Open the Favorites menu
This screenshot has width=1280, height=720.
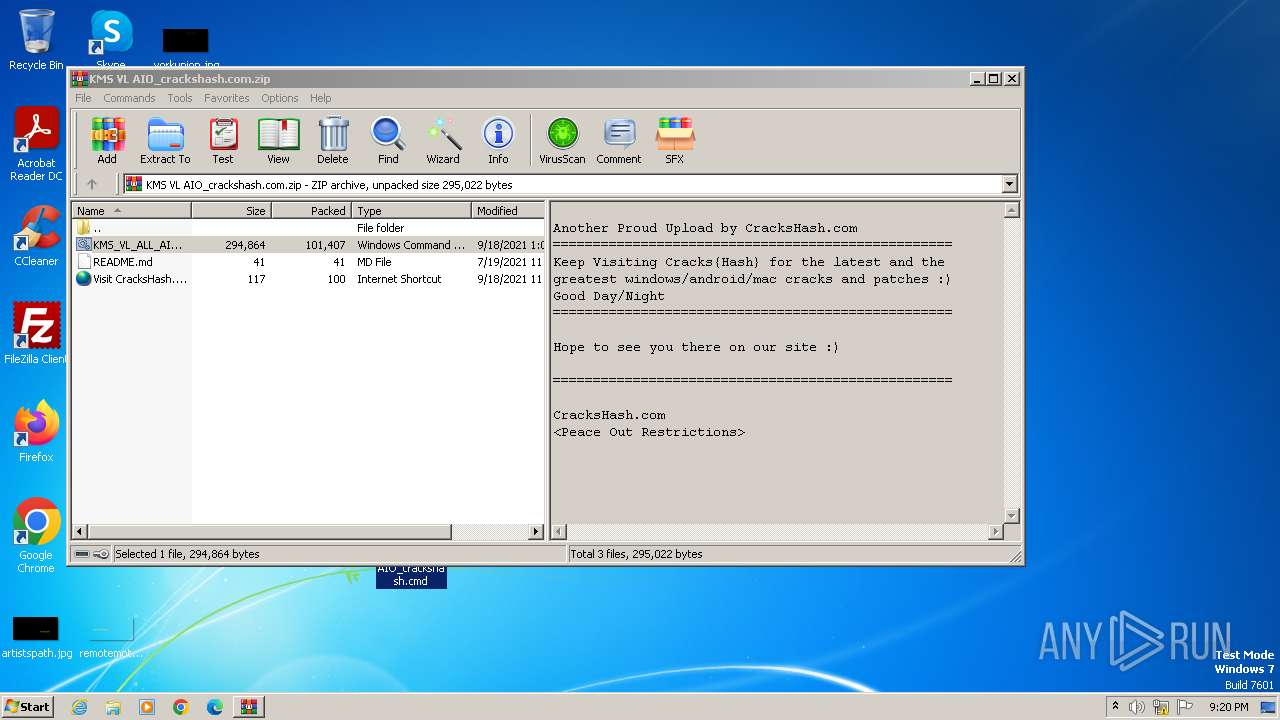227,98
